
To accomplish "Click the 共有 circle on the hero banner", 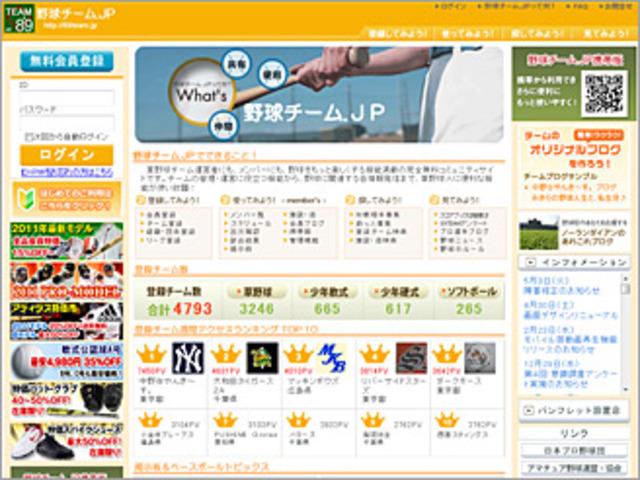I will [235, 65].
